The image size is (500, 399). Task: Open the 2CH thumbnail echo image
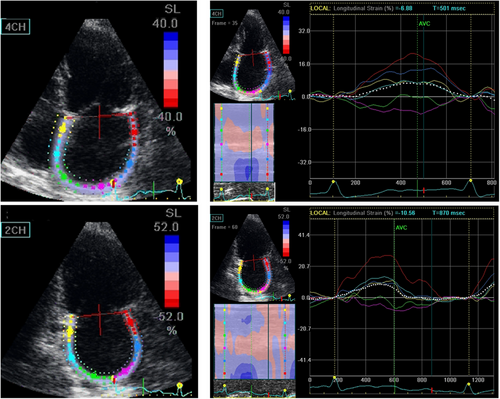coord(253,258)
